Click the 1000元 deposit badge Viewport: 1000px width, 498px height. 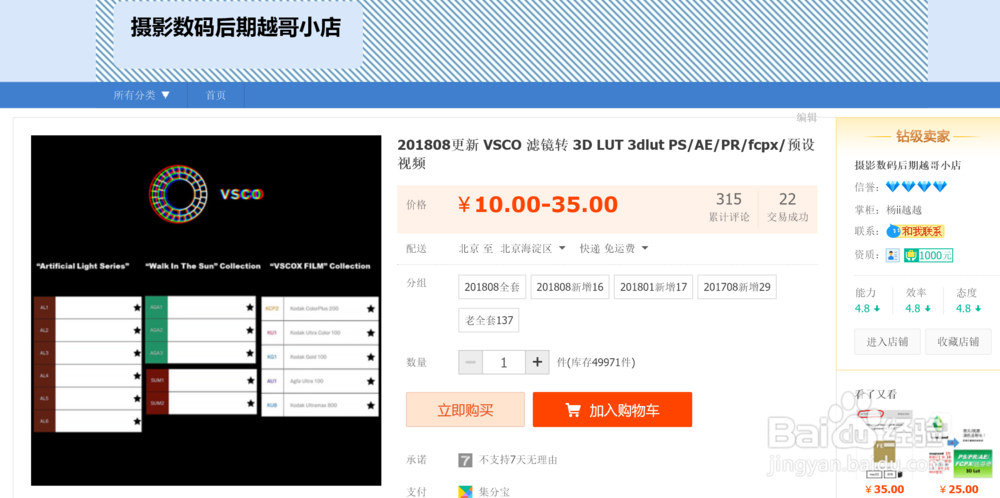point(929,255)
